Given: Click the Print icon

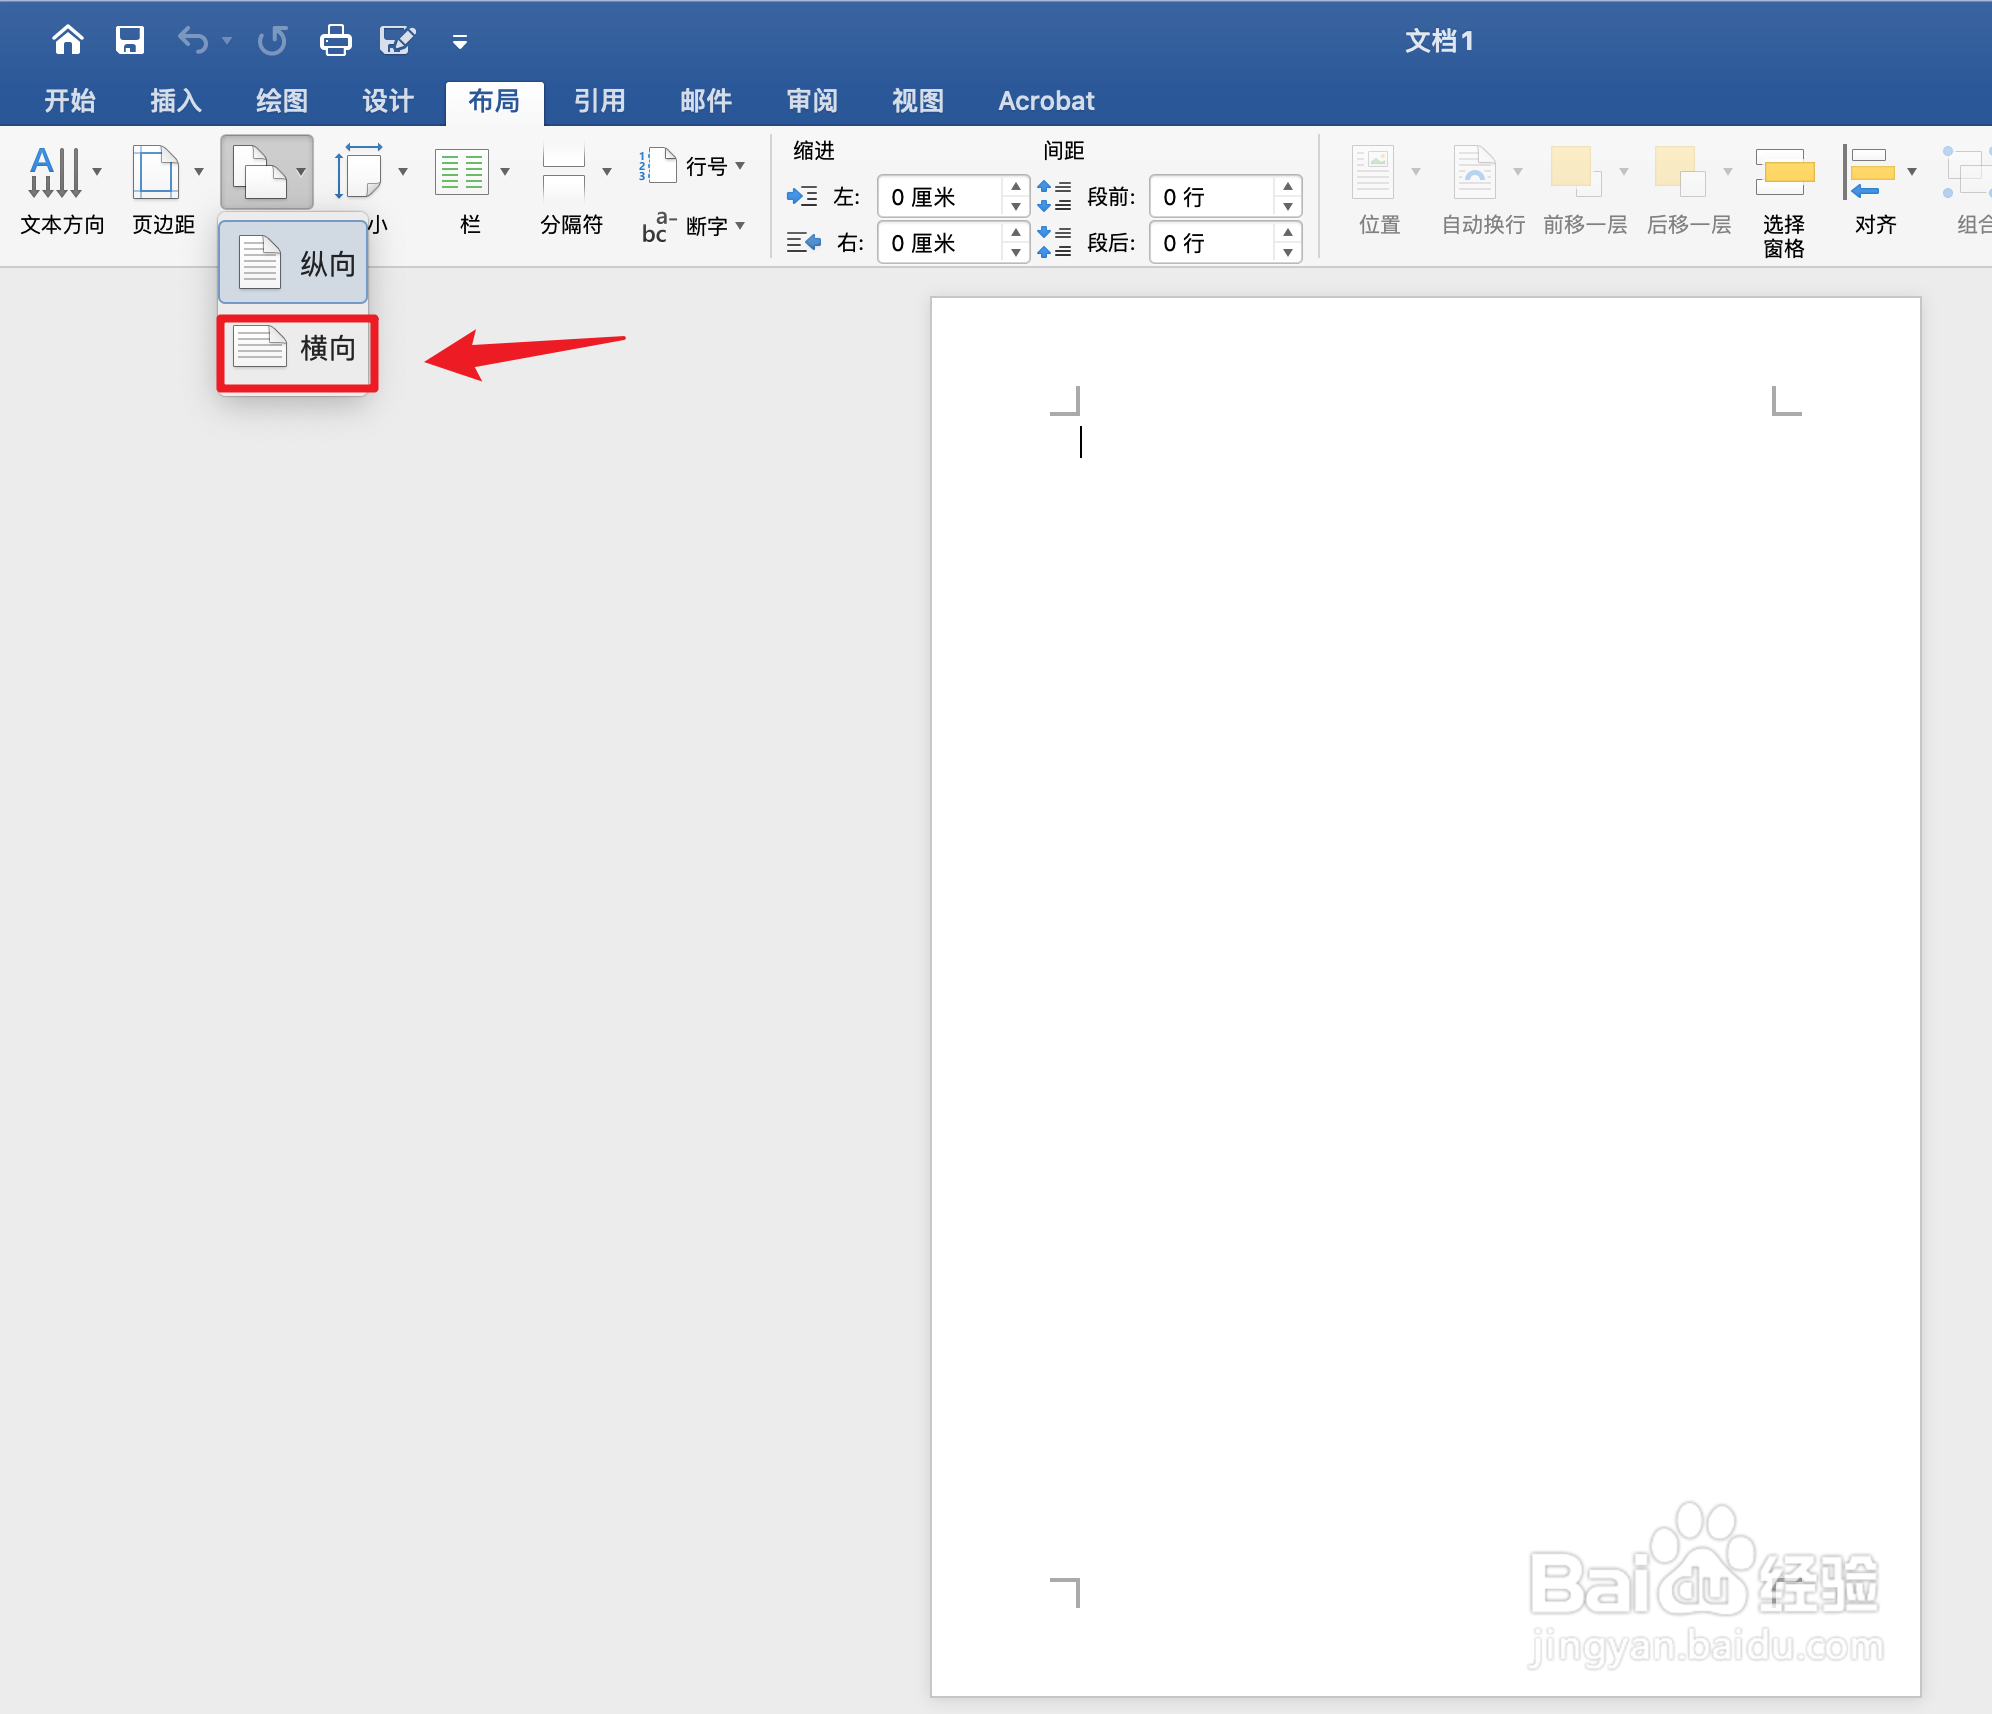Looking at the screenshot, I should 335,40.
